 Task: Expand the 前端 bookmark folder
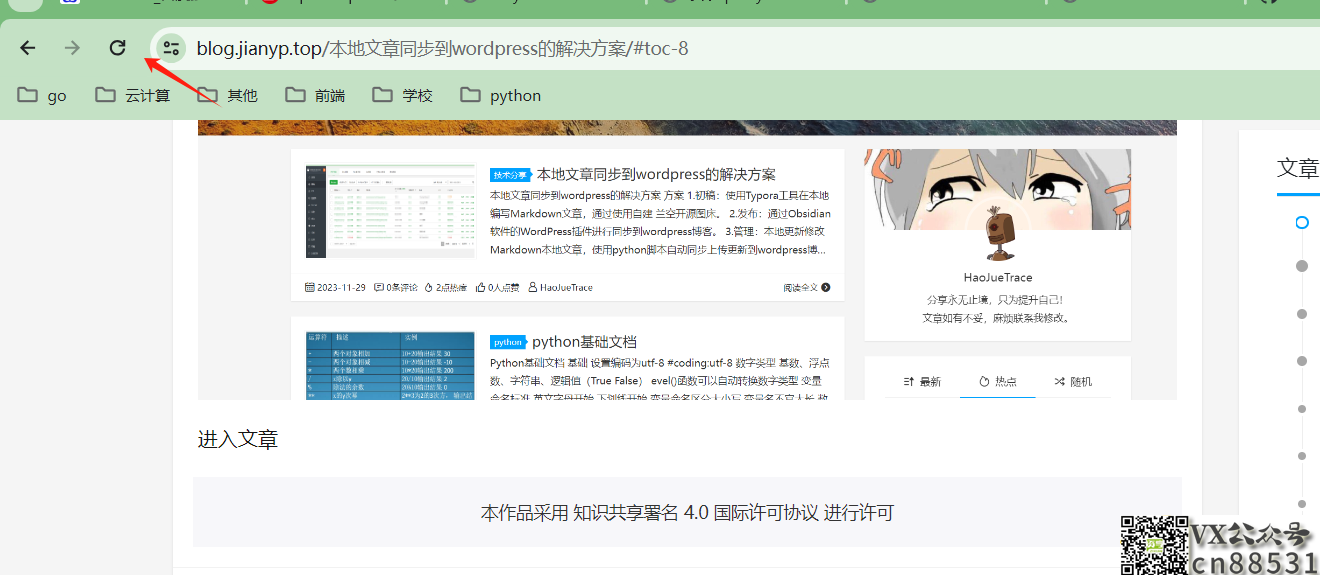coord(315,95)
